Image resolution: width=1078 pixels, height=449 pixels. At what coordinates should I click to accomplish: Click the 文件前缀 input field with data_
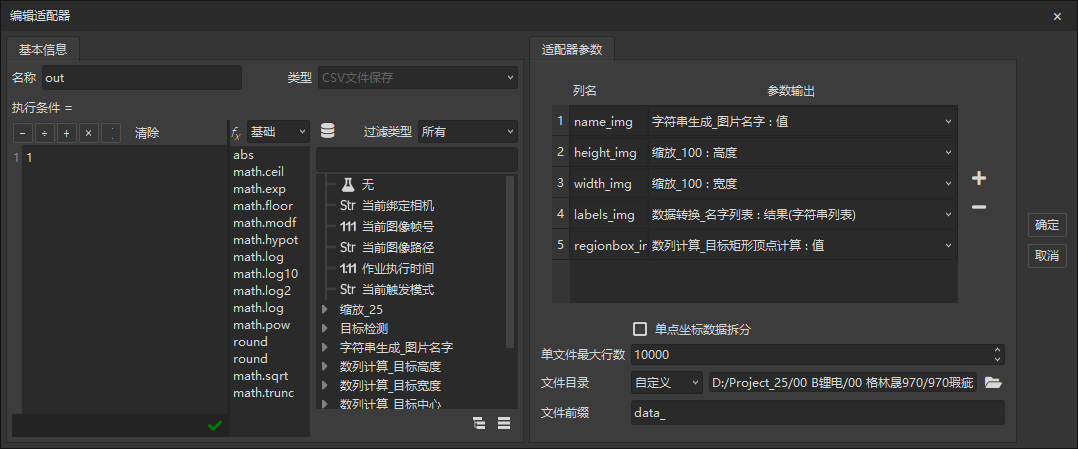(x=816, y=413)
